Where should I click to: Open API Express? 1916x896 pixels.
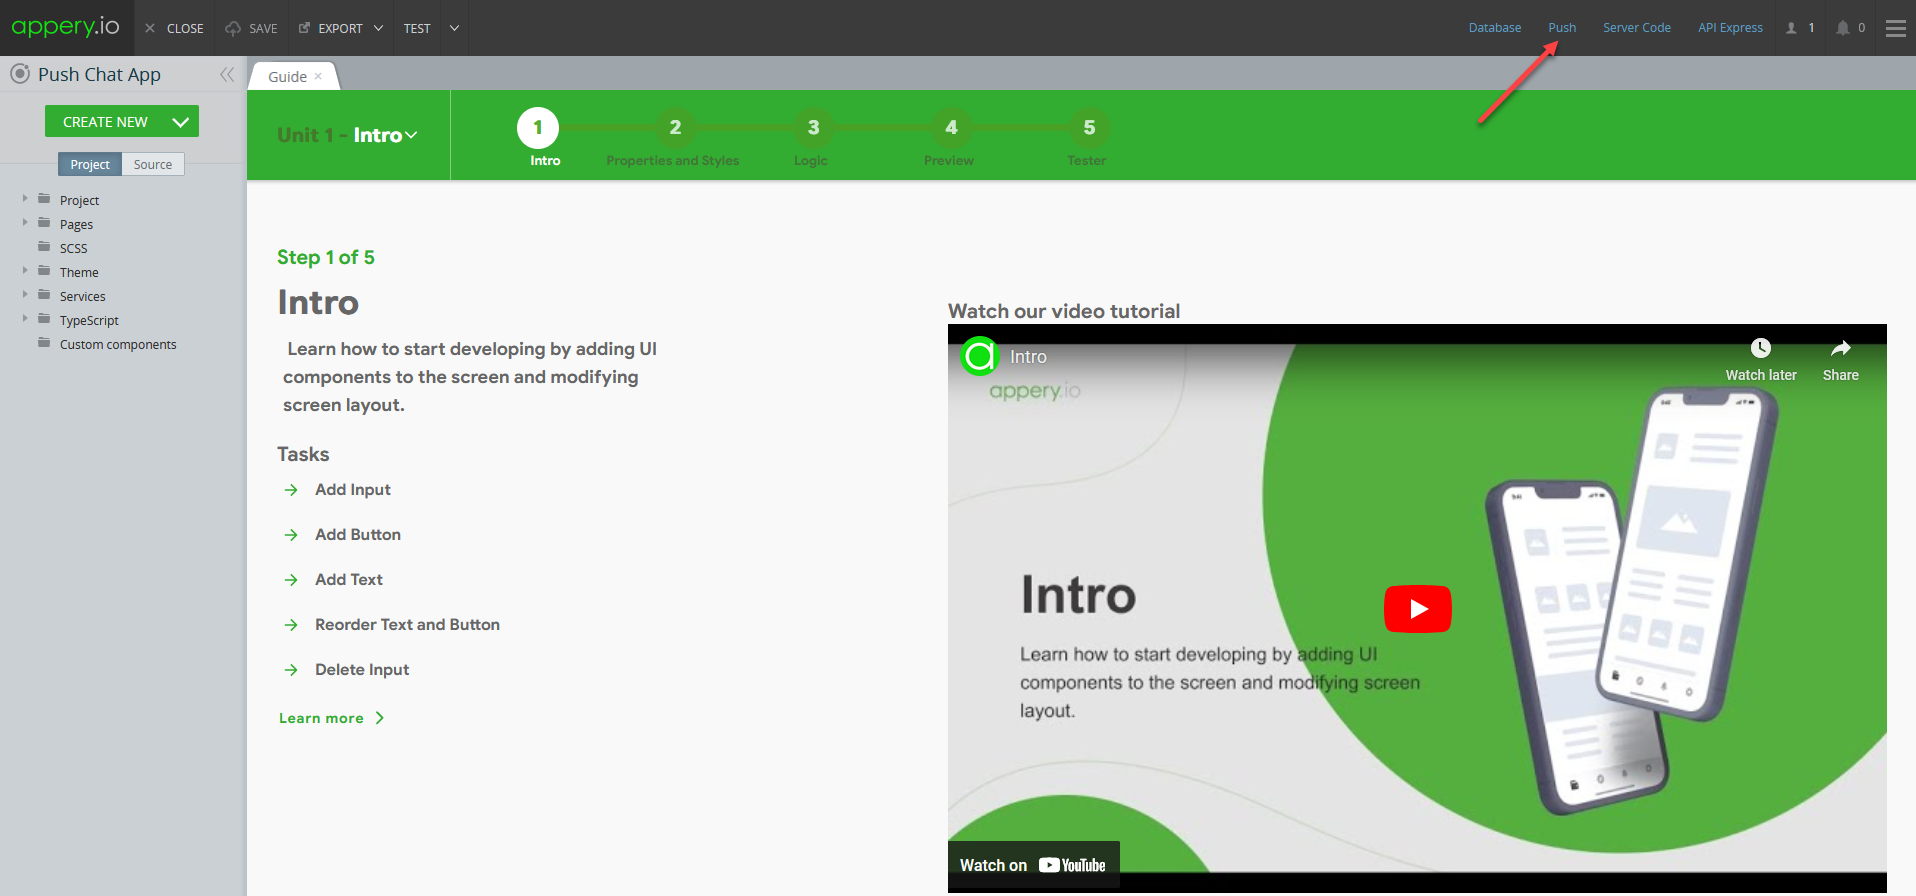1730,28
